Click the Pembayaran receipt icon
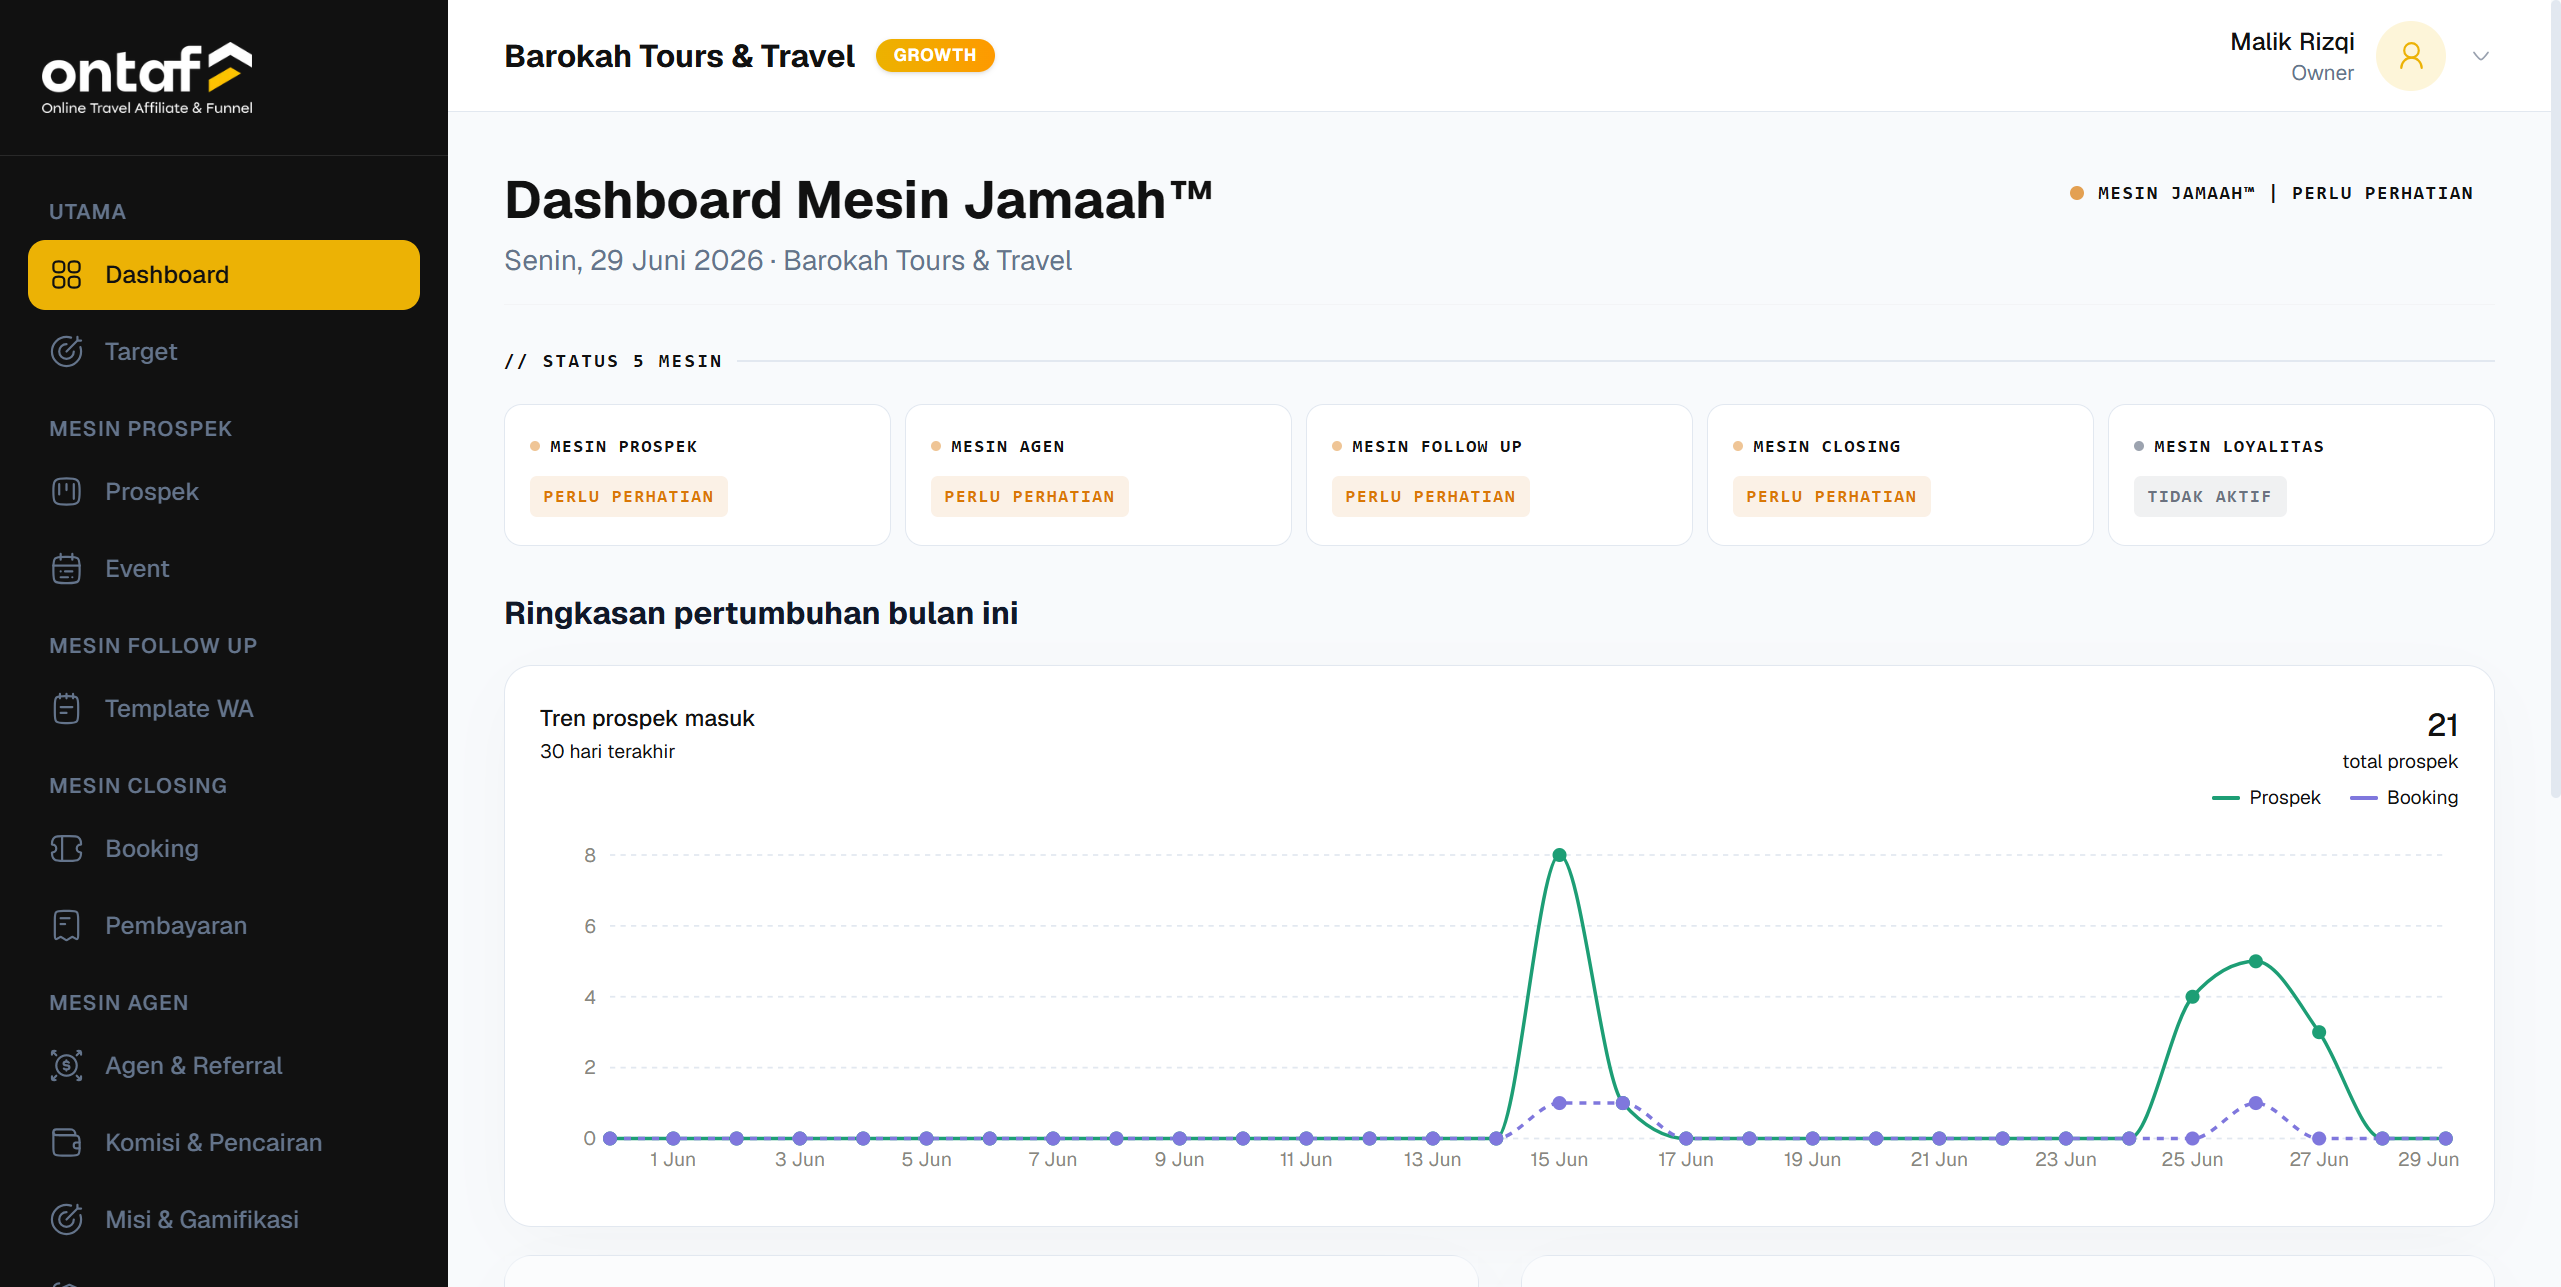The width and height of the screenshot is (2561, 1287). pos(66,926)
